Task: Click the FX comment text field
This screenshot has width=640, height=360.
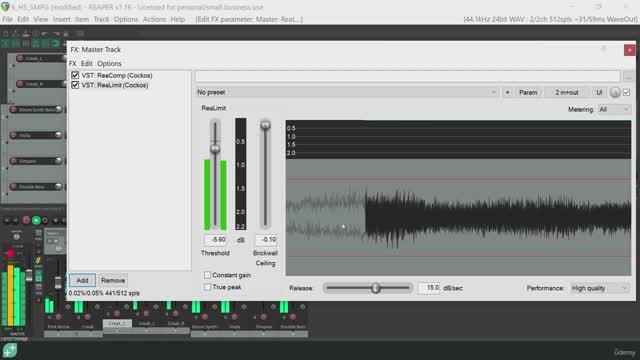Action: [408, 76]
